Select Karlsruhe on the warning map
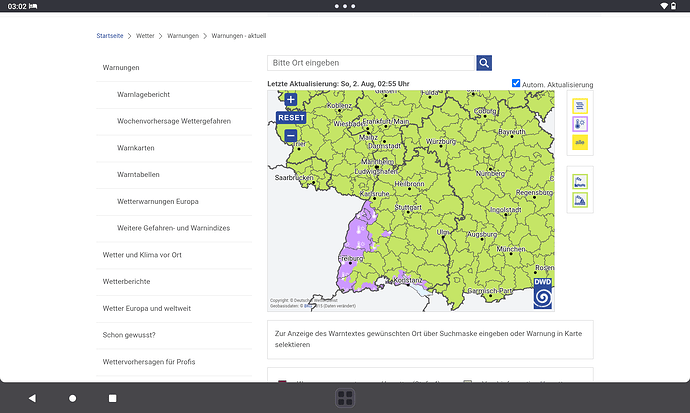Viewport: 690px width, 413px height. pos(374,194)
